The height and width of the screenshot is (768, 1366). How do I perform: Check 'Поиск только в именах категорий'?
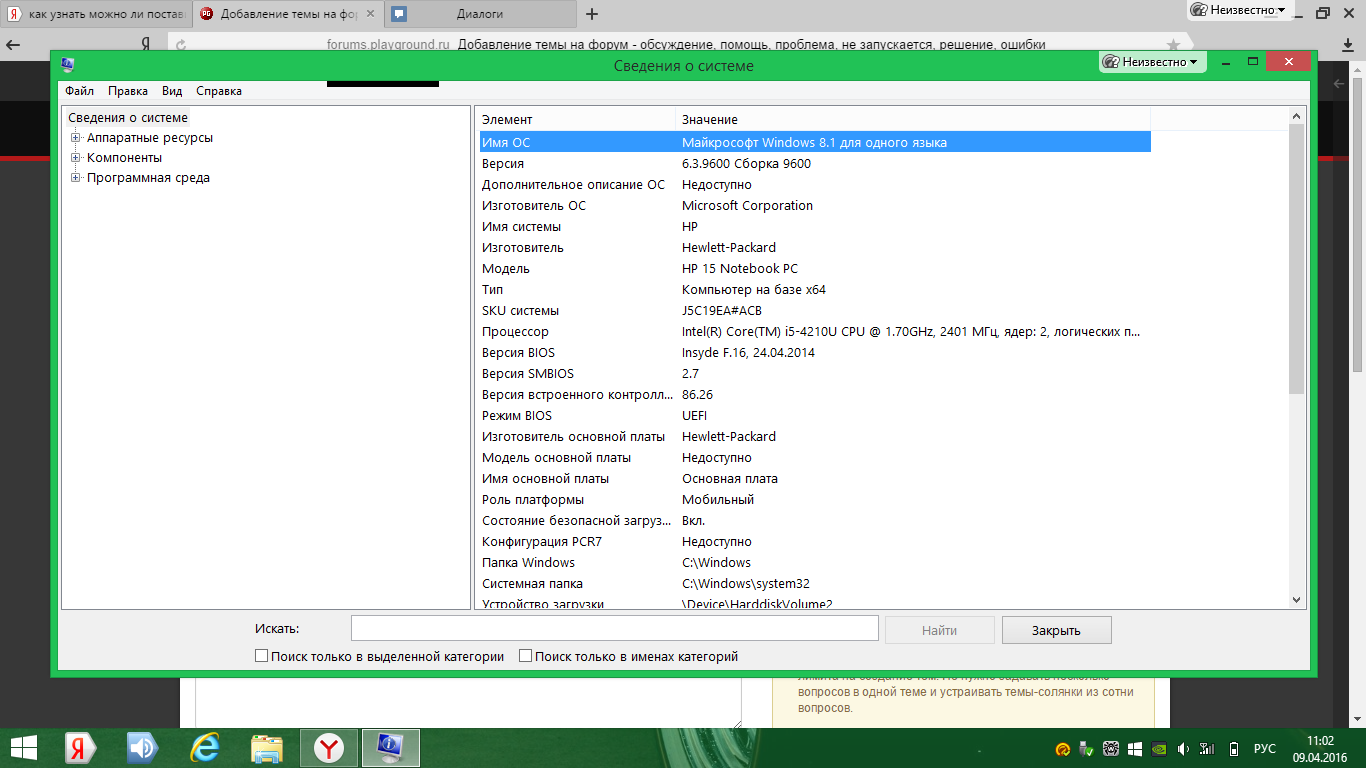[x=525, y=657]
